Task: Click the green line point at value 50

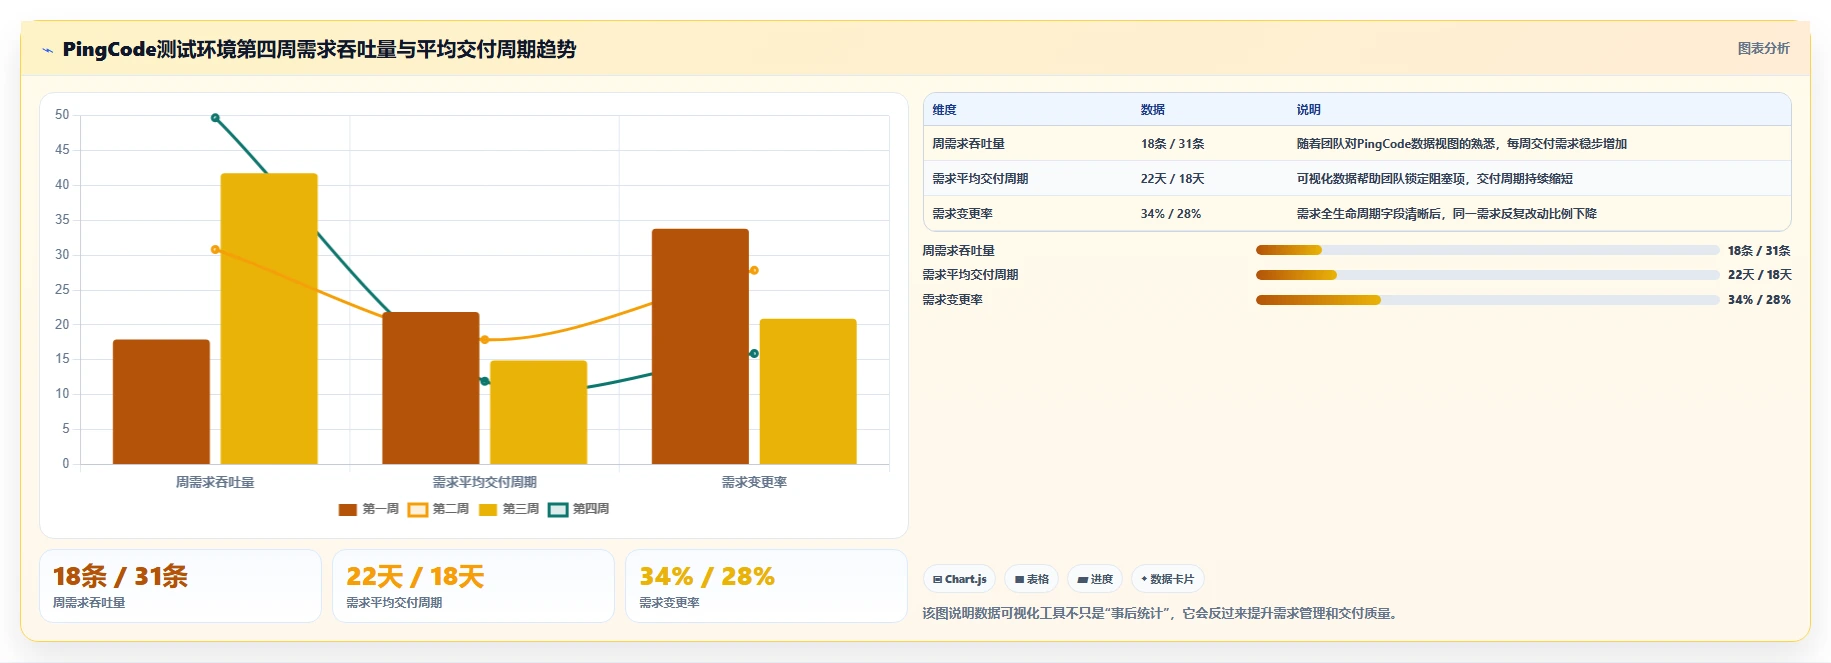Action: [215, 118]
